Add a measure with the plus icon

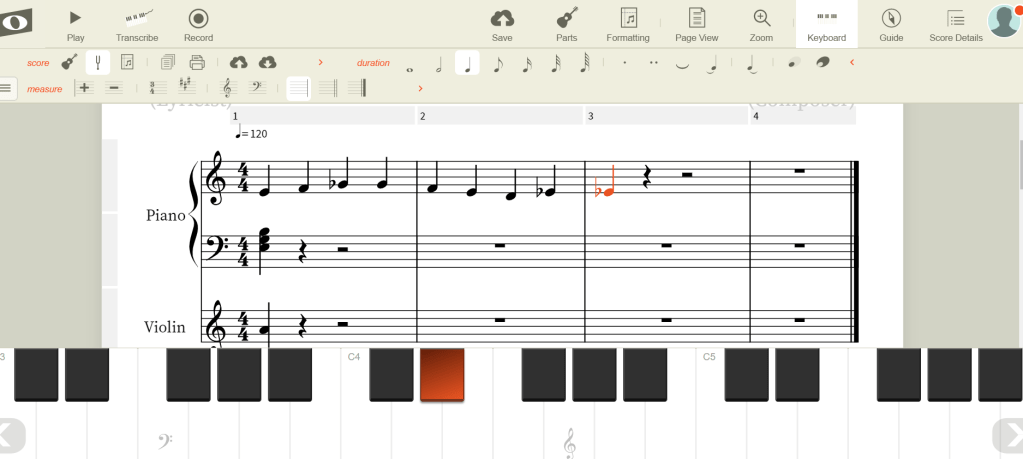click(84, 88)
